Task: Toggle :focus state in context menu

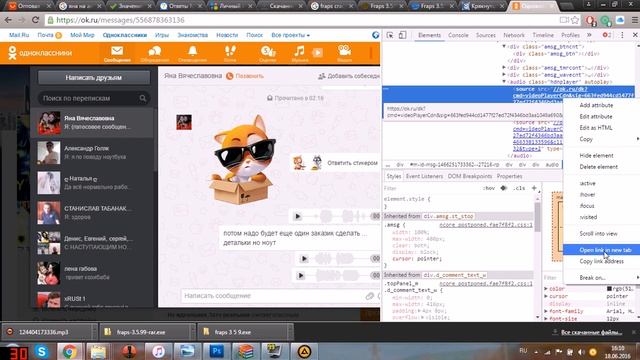Action: click(x=587, y=206)
